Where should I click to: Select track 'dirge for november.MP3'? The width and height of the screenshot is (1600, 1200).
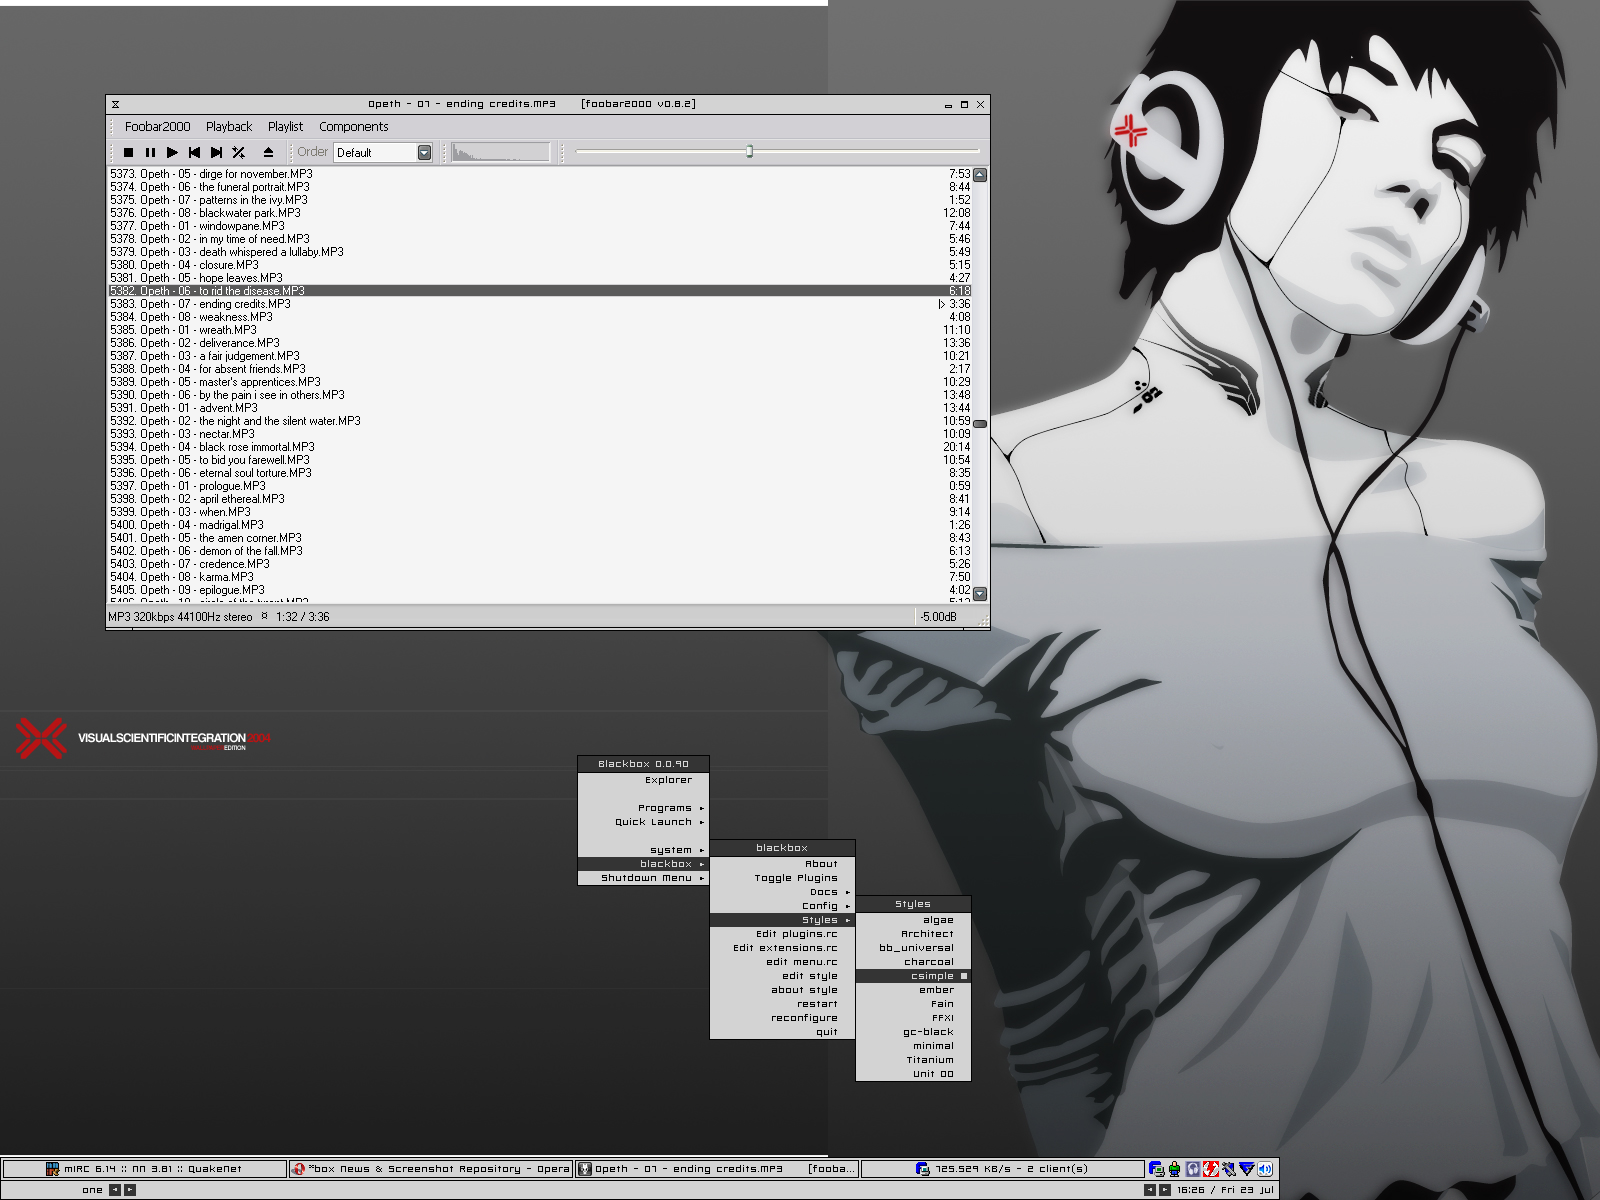point(540,174)
